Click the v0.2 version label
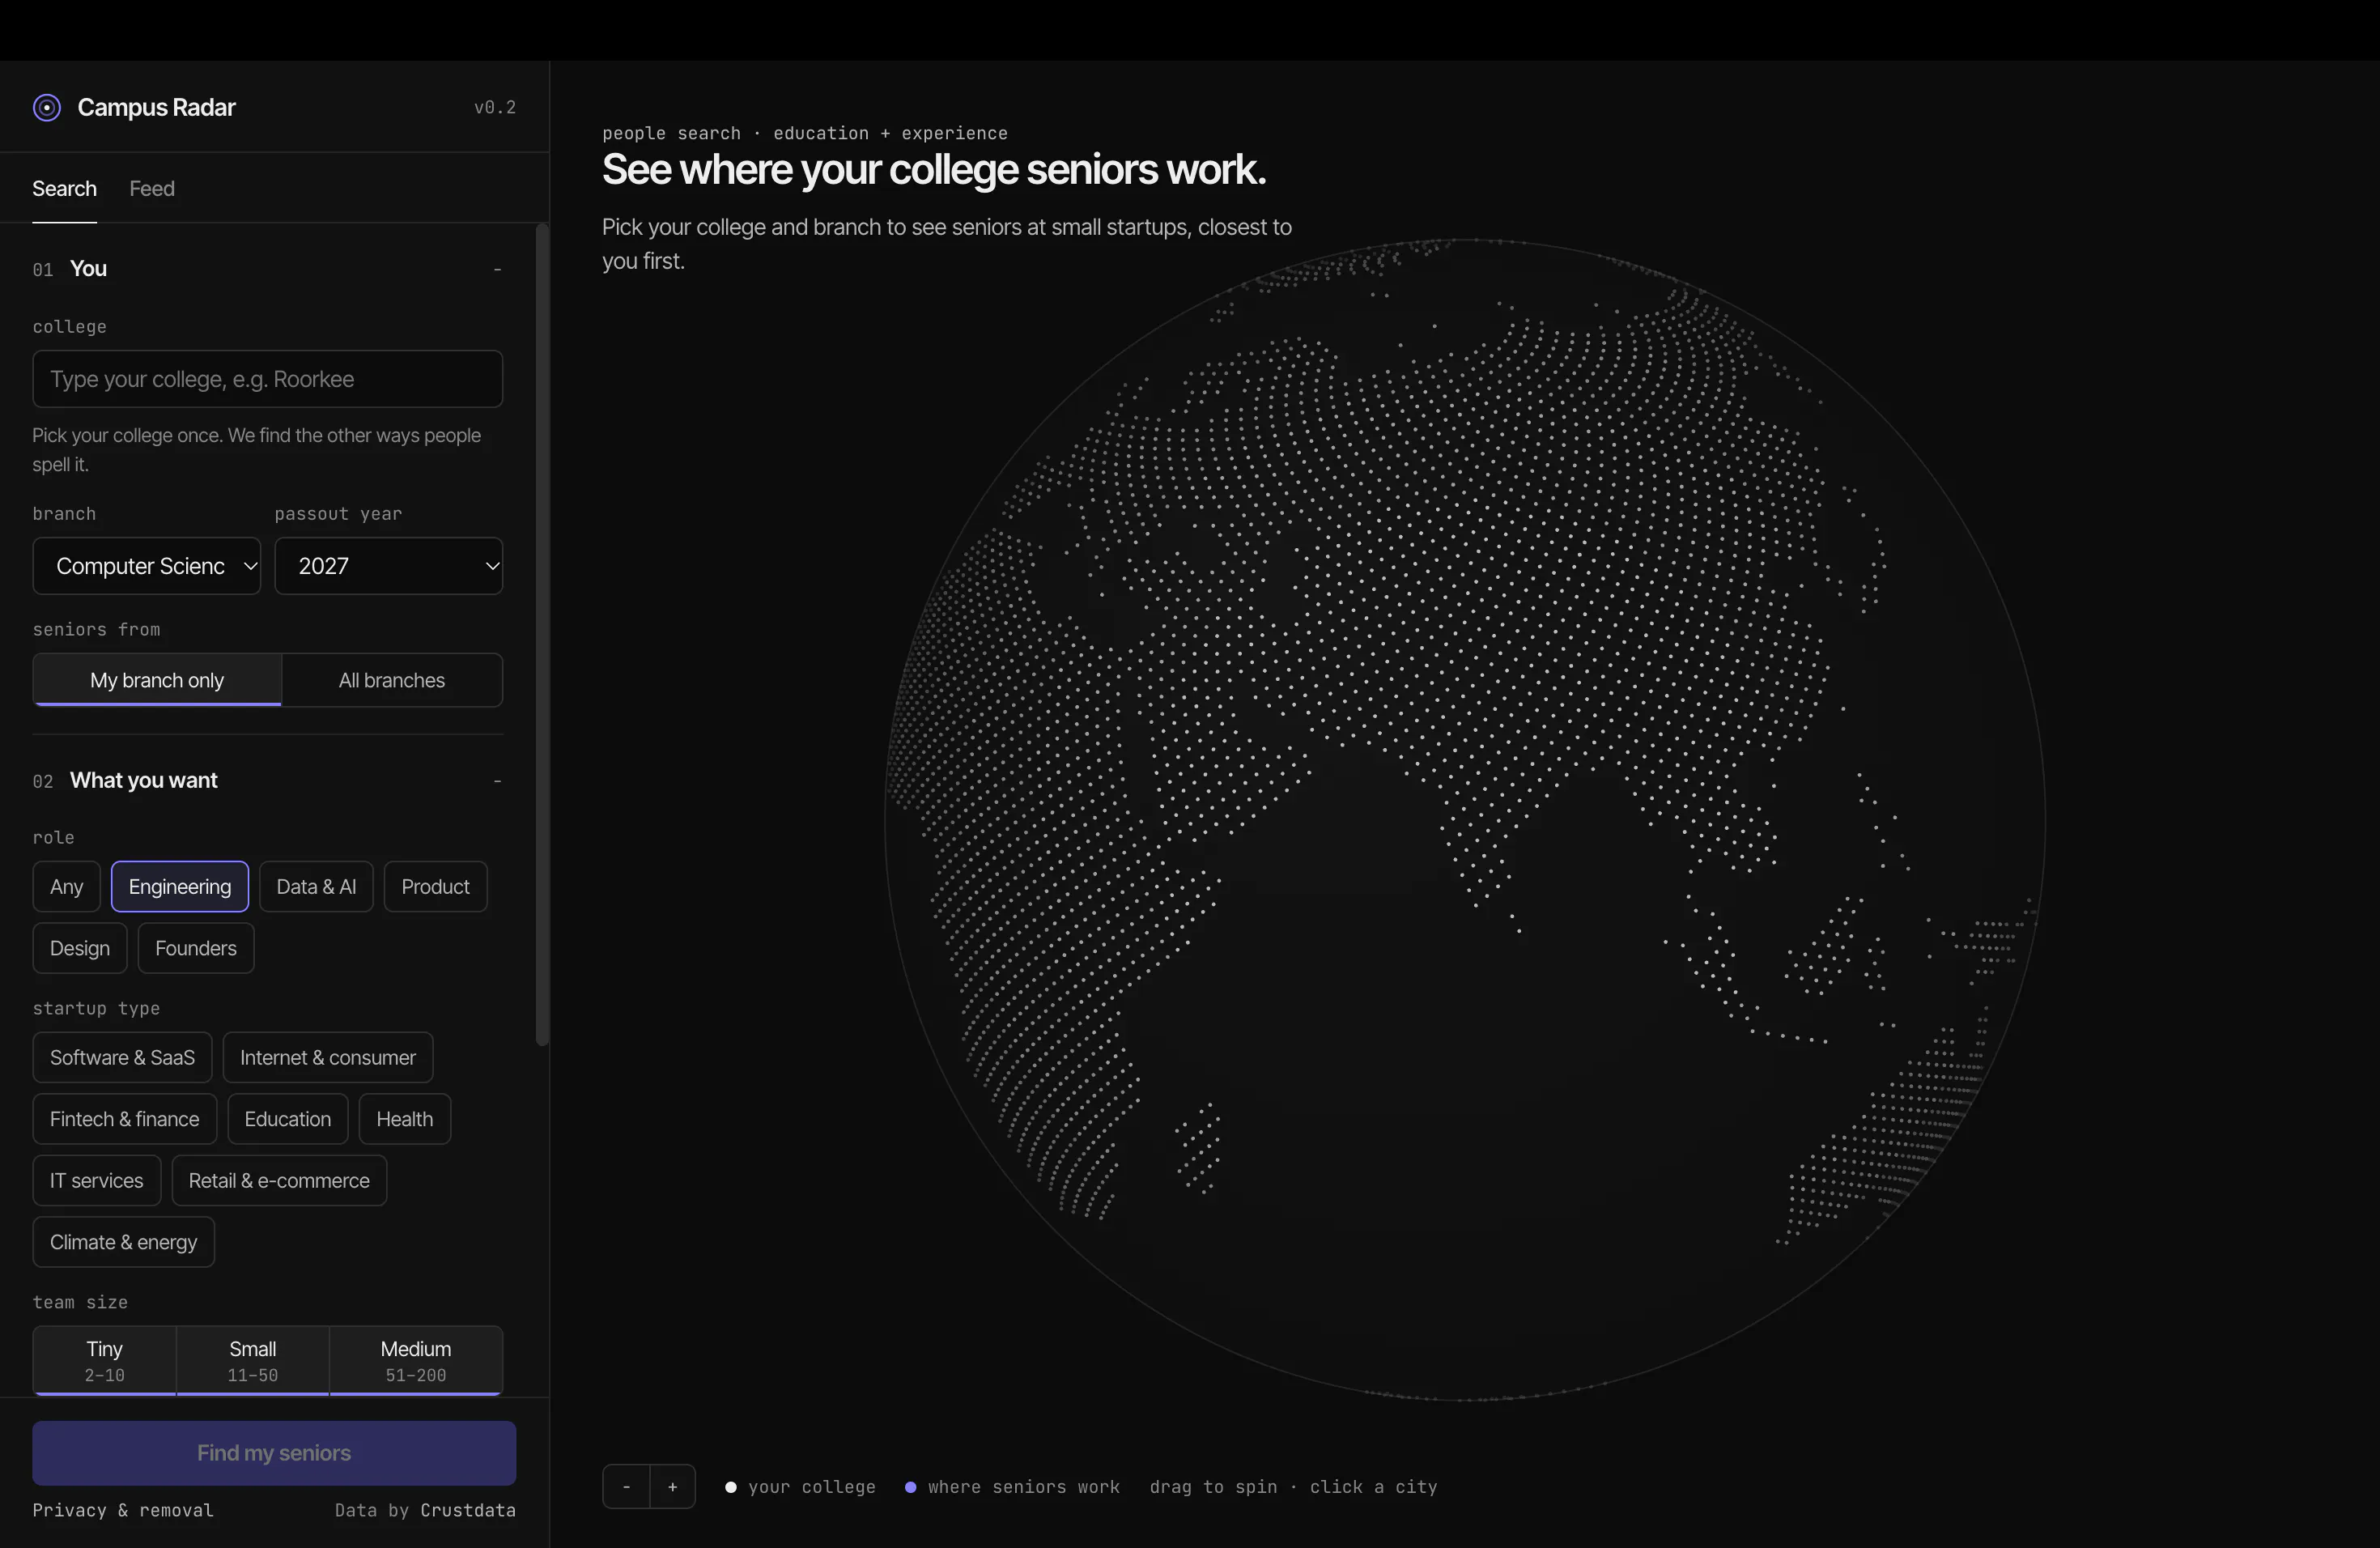Screen dimensions: 2380x1548 [495, 108]
